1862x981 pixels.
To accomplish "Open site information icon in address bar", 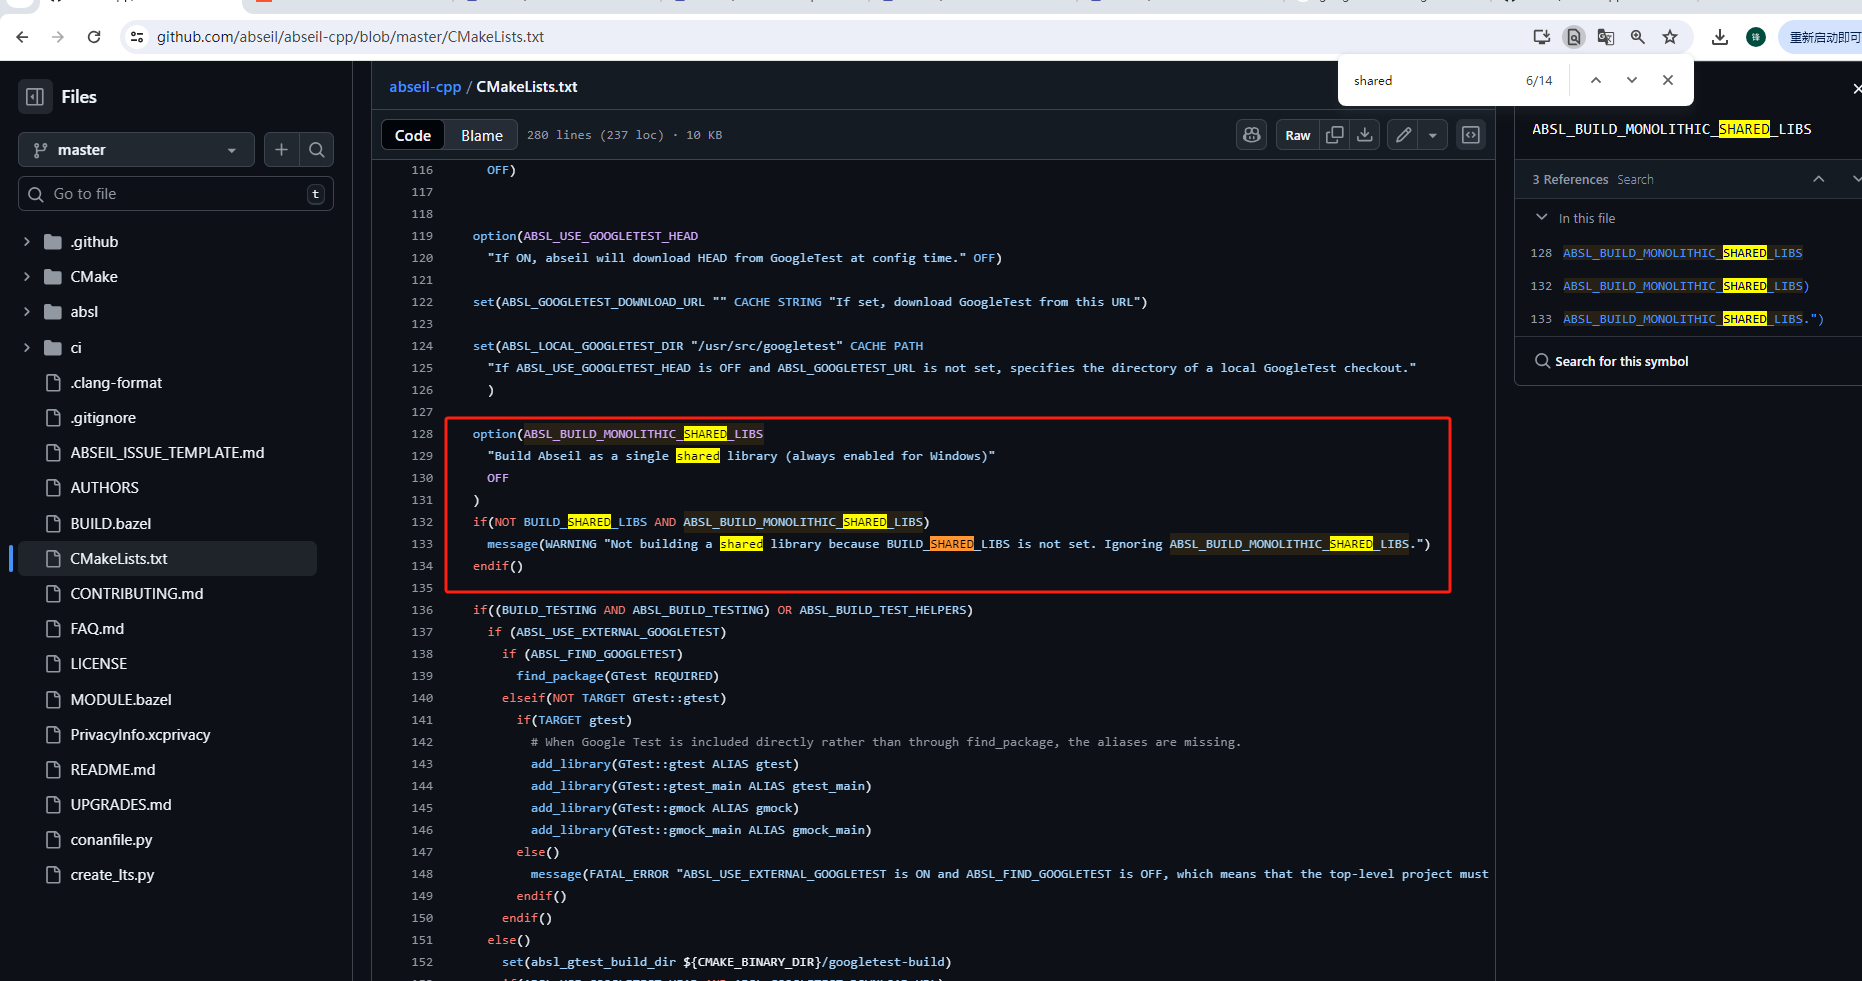I will point(137,37).
